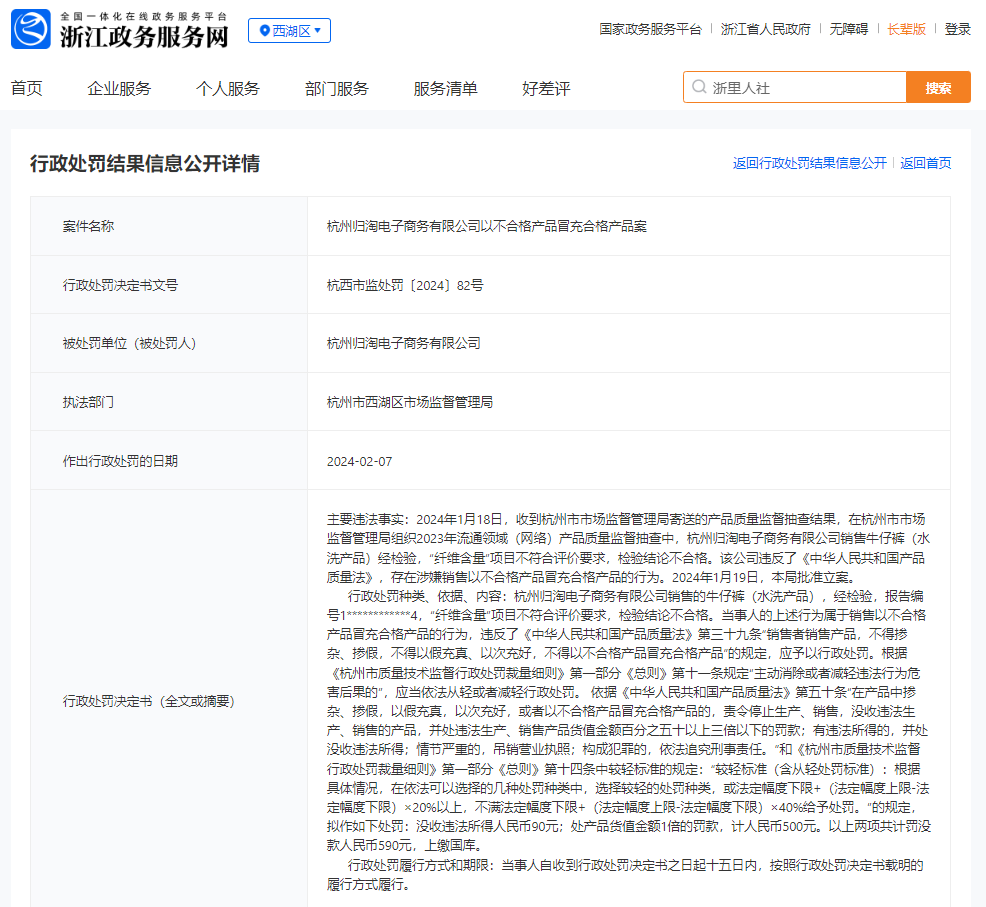Select the punished company name 杭州归淘电子商务有限公司 value

pyautogui.click(x=404, y=343)
